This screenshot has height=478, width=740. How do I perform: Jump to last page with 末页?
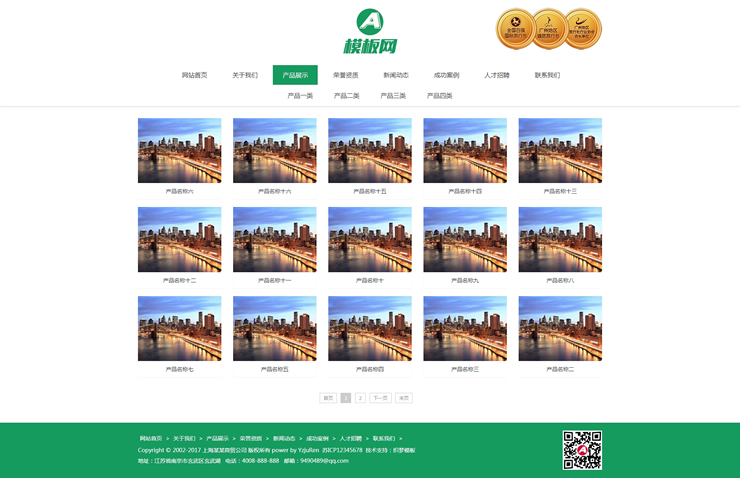(x=404, y=398)
